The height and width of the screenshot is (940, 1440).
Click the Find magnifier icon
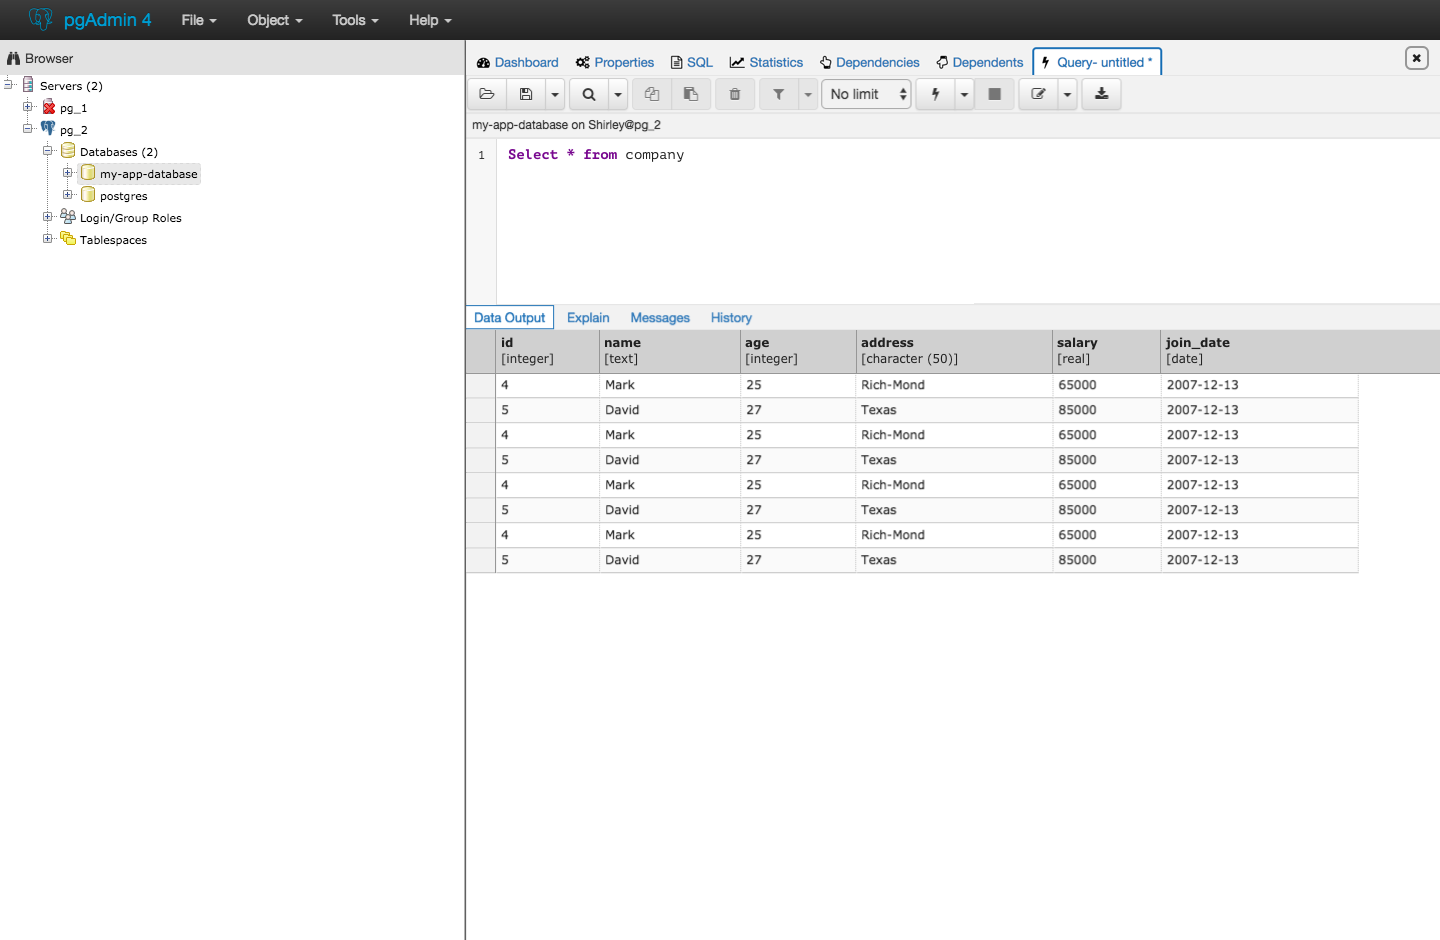click(589, 94)
